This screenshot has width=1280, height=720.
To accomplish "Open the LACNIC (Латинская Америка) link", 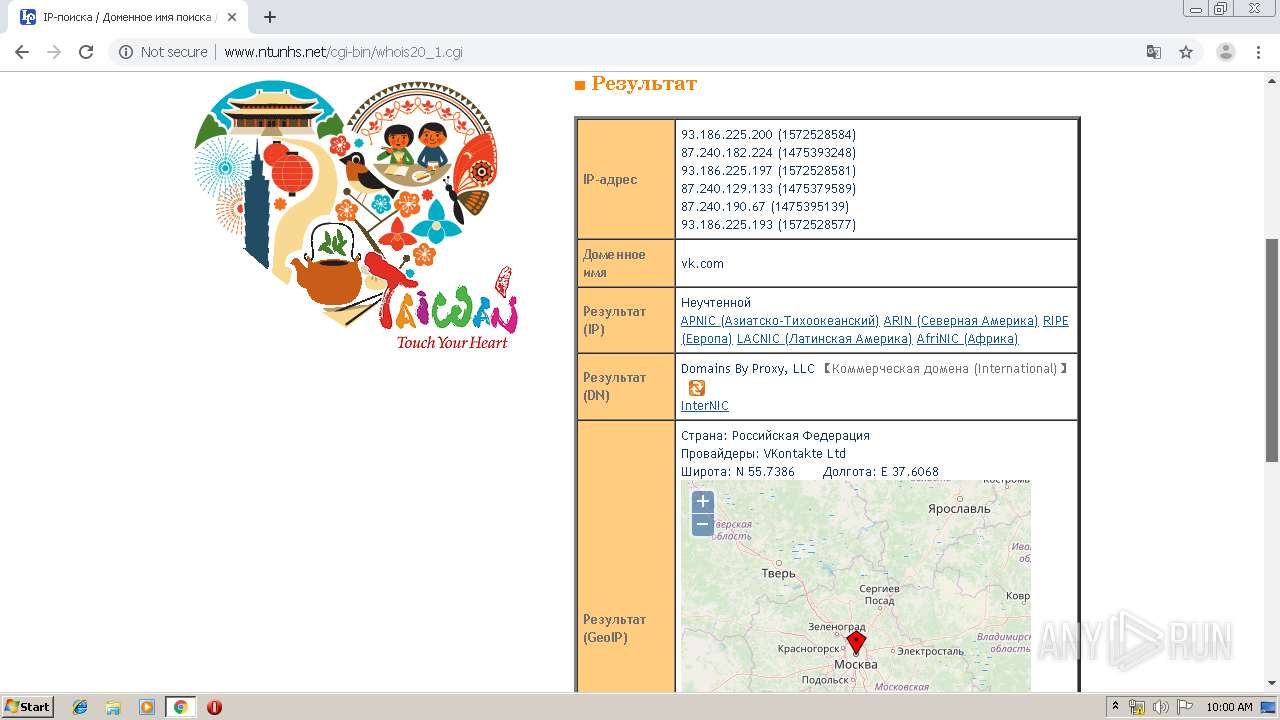I will (x=824, y=339).
